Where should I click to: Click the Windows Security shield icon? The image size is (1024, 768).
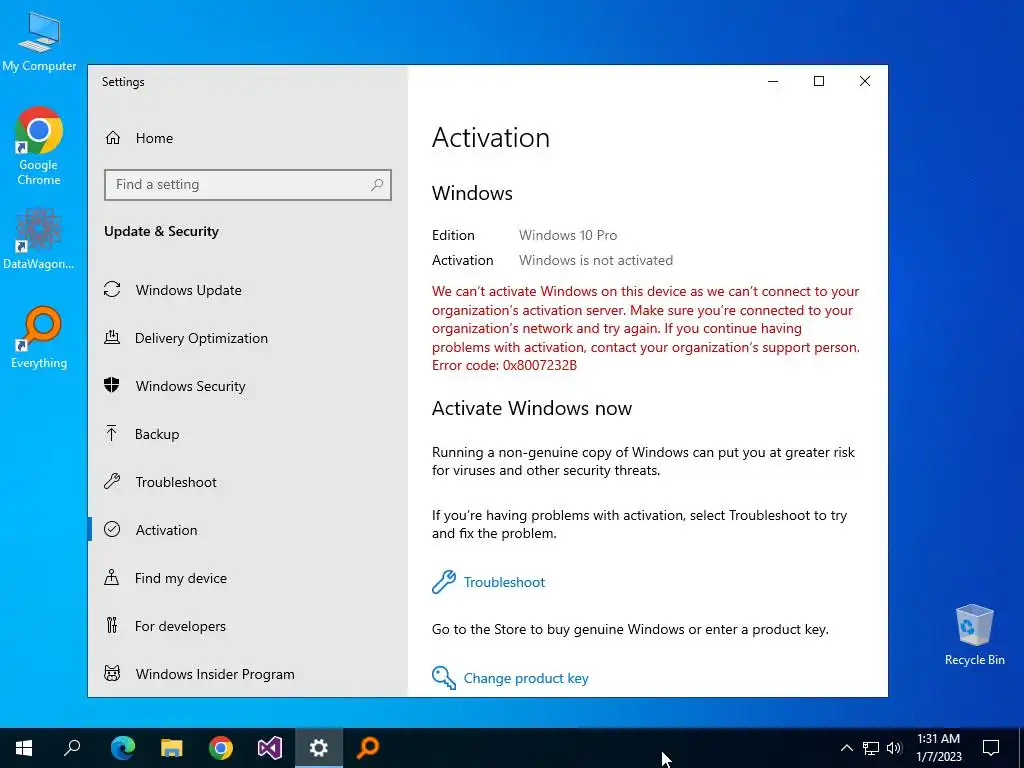[112, 385]
